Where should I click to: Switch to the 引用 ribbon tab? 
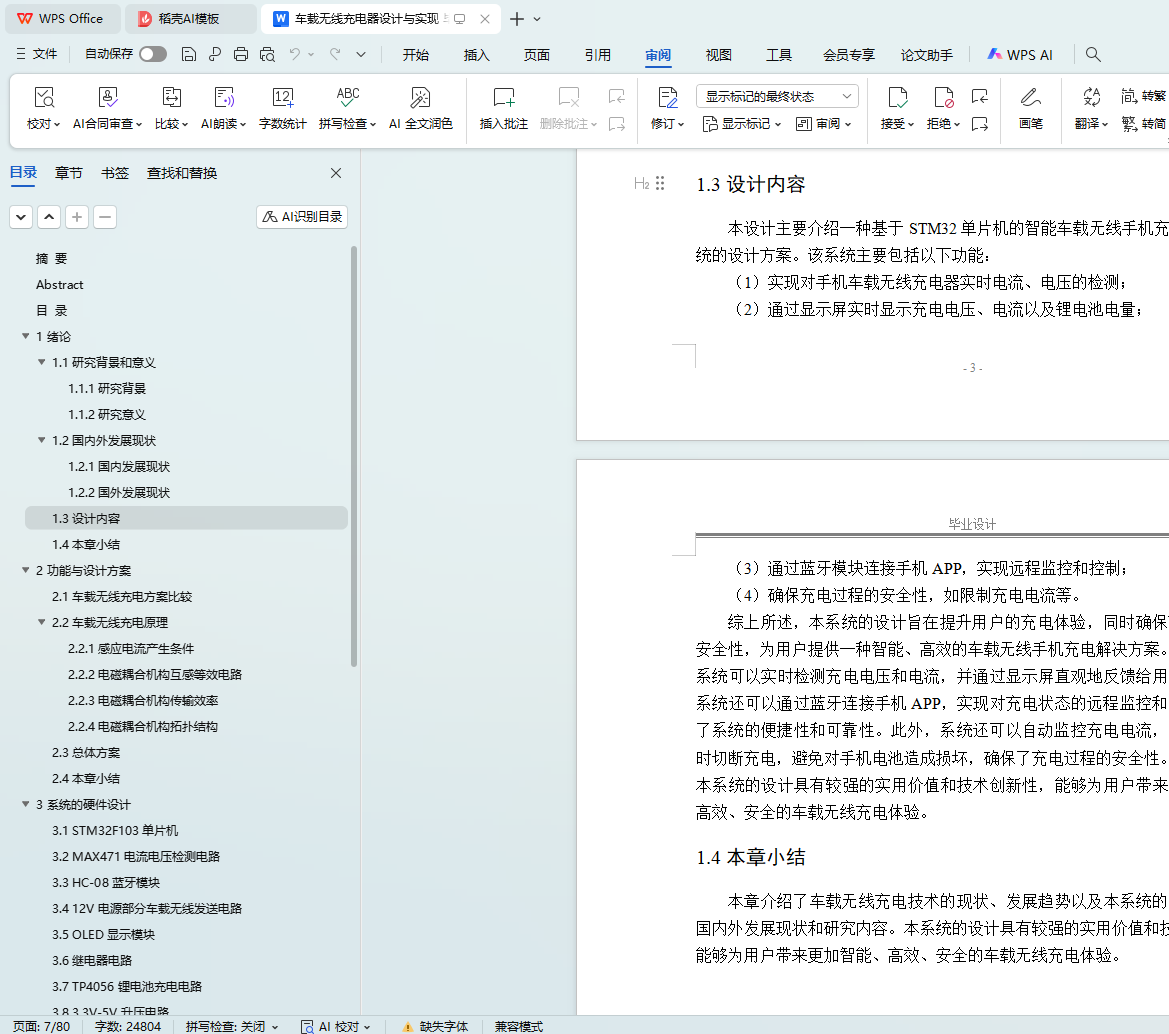(597, 55)
